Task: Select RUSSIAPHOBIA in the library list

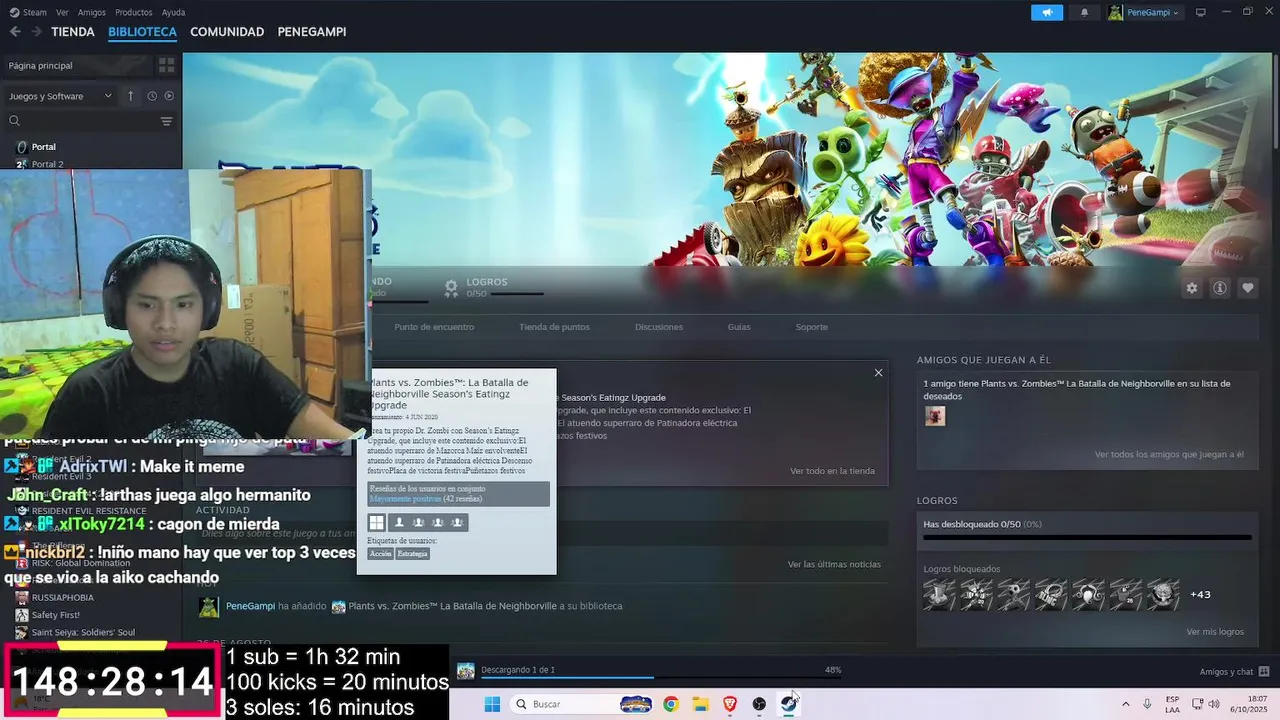Action: (63, 597)
